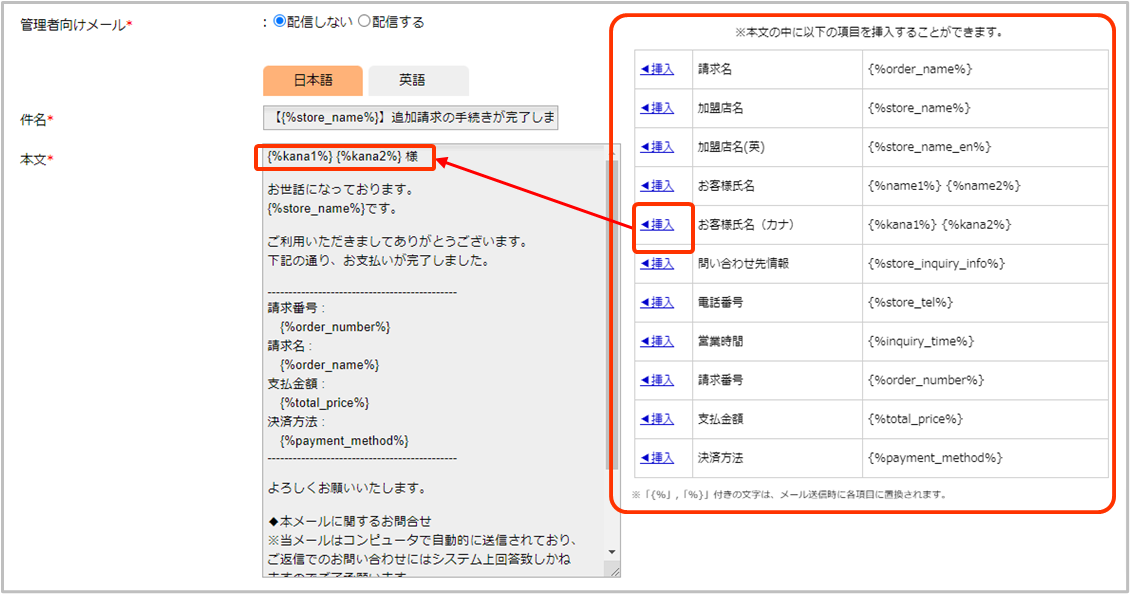Insert the お客様氏名 name variable
This screenshot has height=594, width=1130.
[x=657, y=186]
